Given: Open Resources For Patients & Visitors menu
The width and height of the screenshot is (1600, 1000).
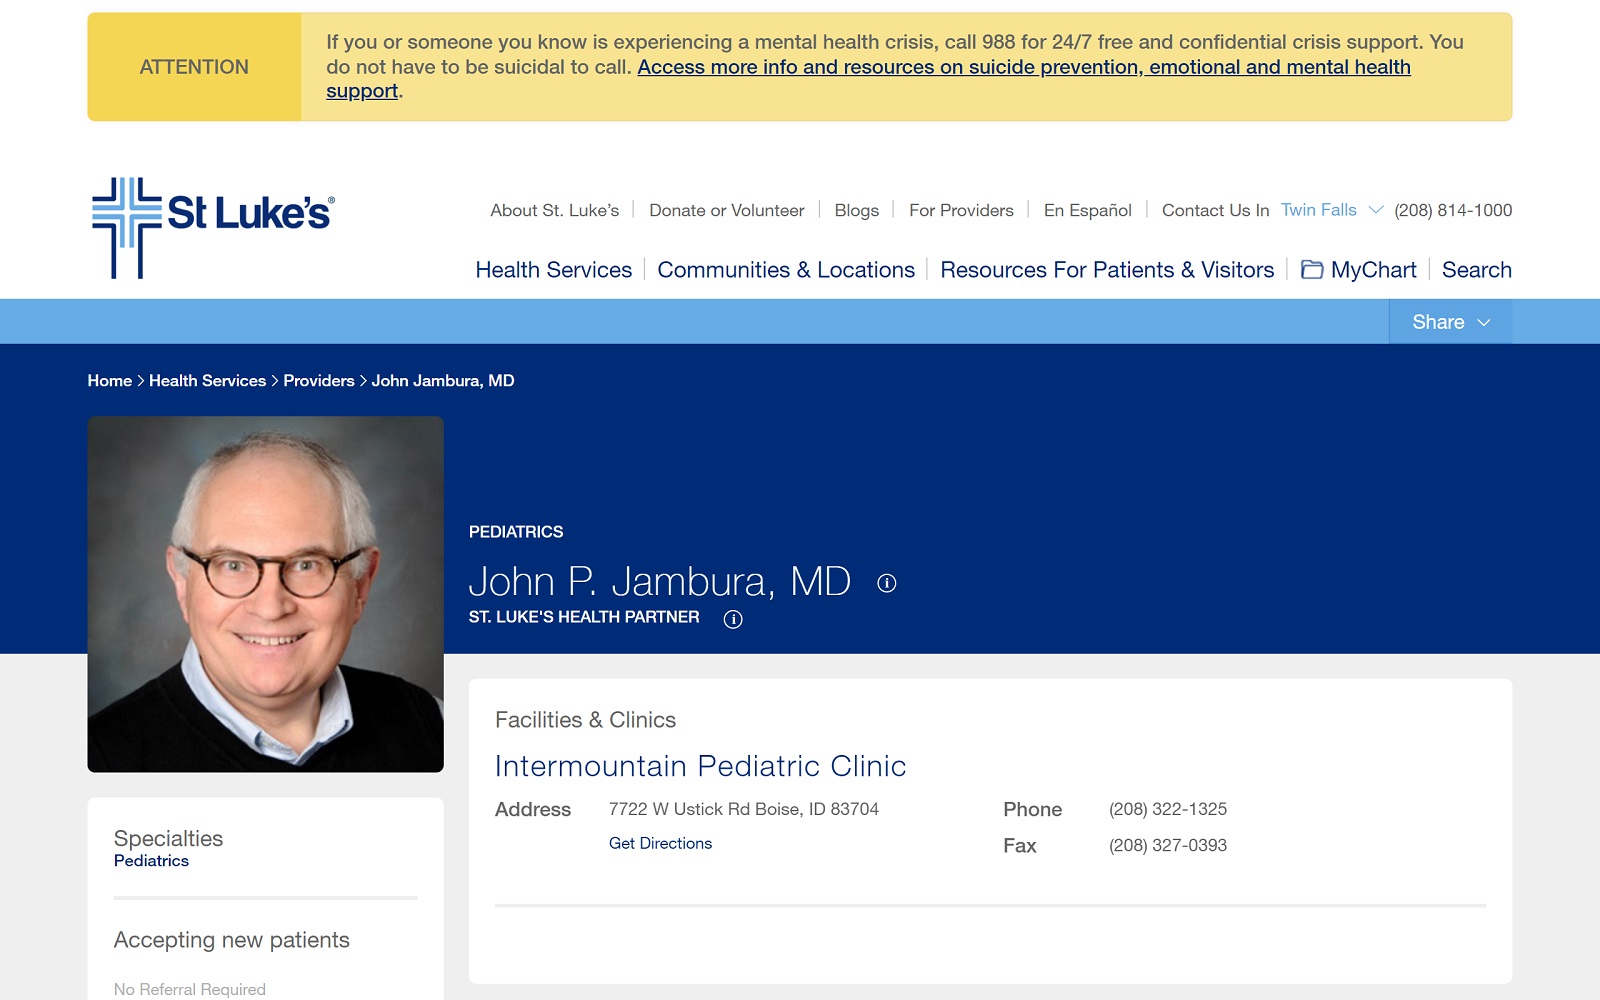Looking at the screenshot, I should click(1107, 270).
